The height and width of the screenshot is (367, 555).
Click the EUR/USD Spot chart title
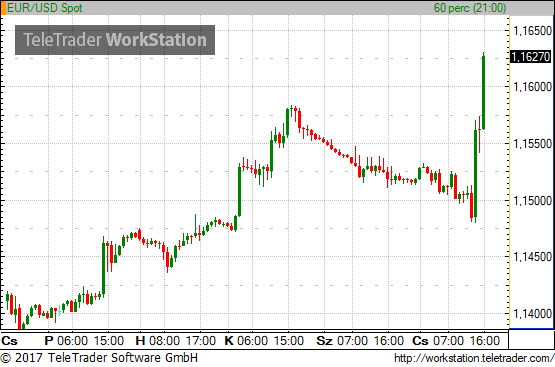pos(45,8)
